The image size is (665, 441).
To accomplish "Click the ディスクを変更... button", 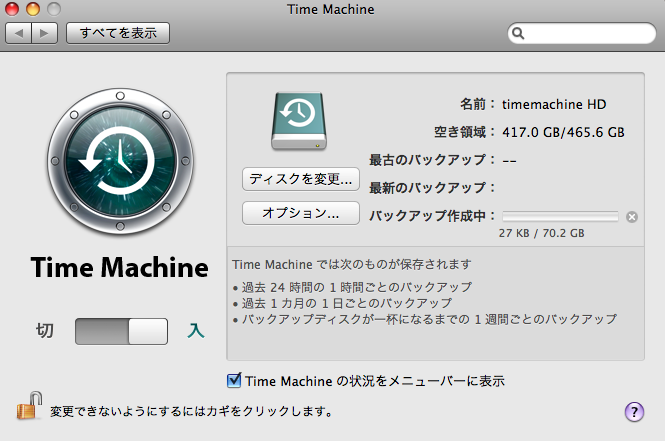I will pos(300,179).
